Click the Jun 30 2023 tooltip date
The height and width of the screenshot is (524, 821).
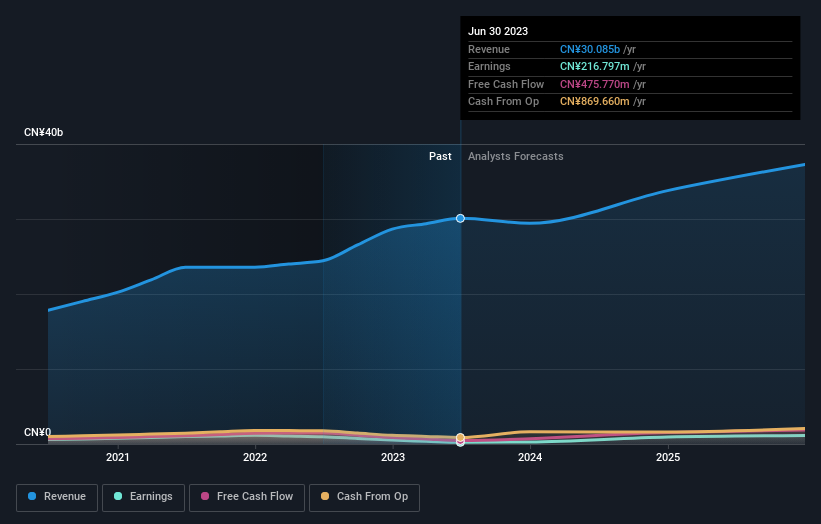click(498, 31)
